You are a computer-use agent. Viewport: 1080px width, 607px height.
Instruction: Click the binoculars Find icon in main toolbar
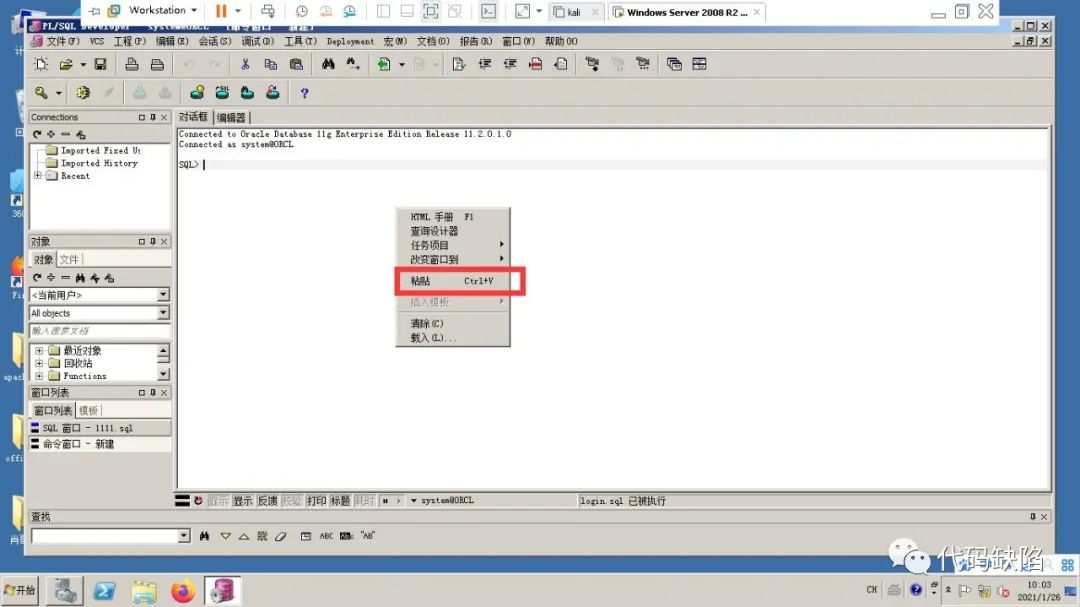pos(328,64)
